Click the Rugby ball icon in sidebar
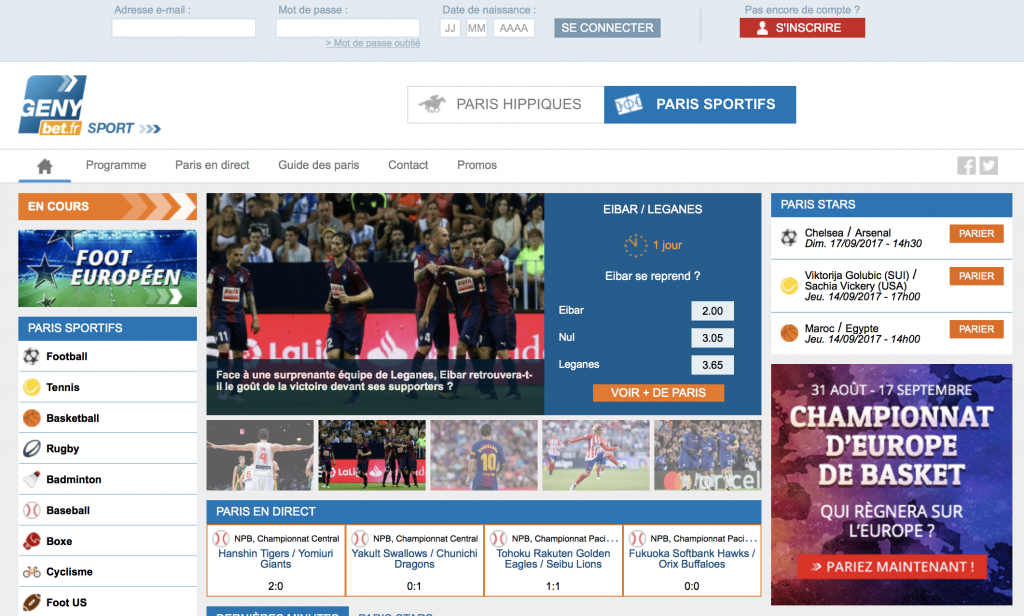 [31, 448]
